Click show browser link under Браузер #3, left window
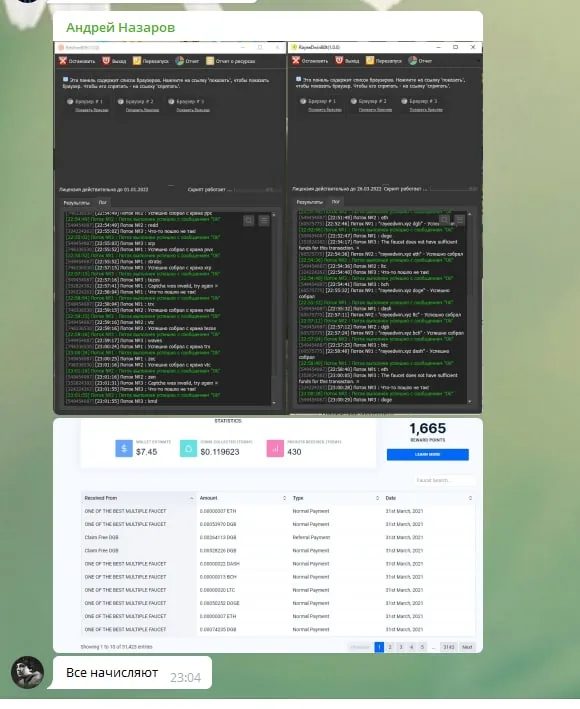580x709 pixels. pyautogui.click(x=193, y=110)
